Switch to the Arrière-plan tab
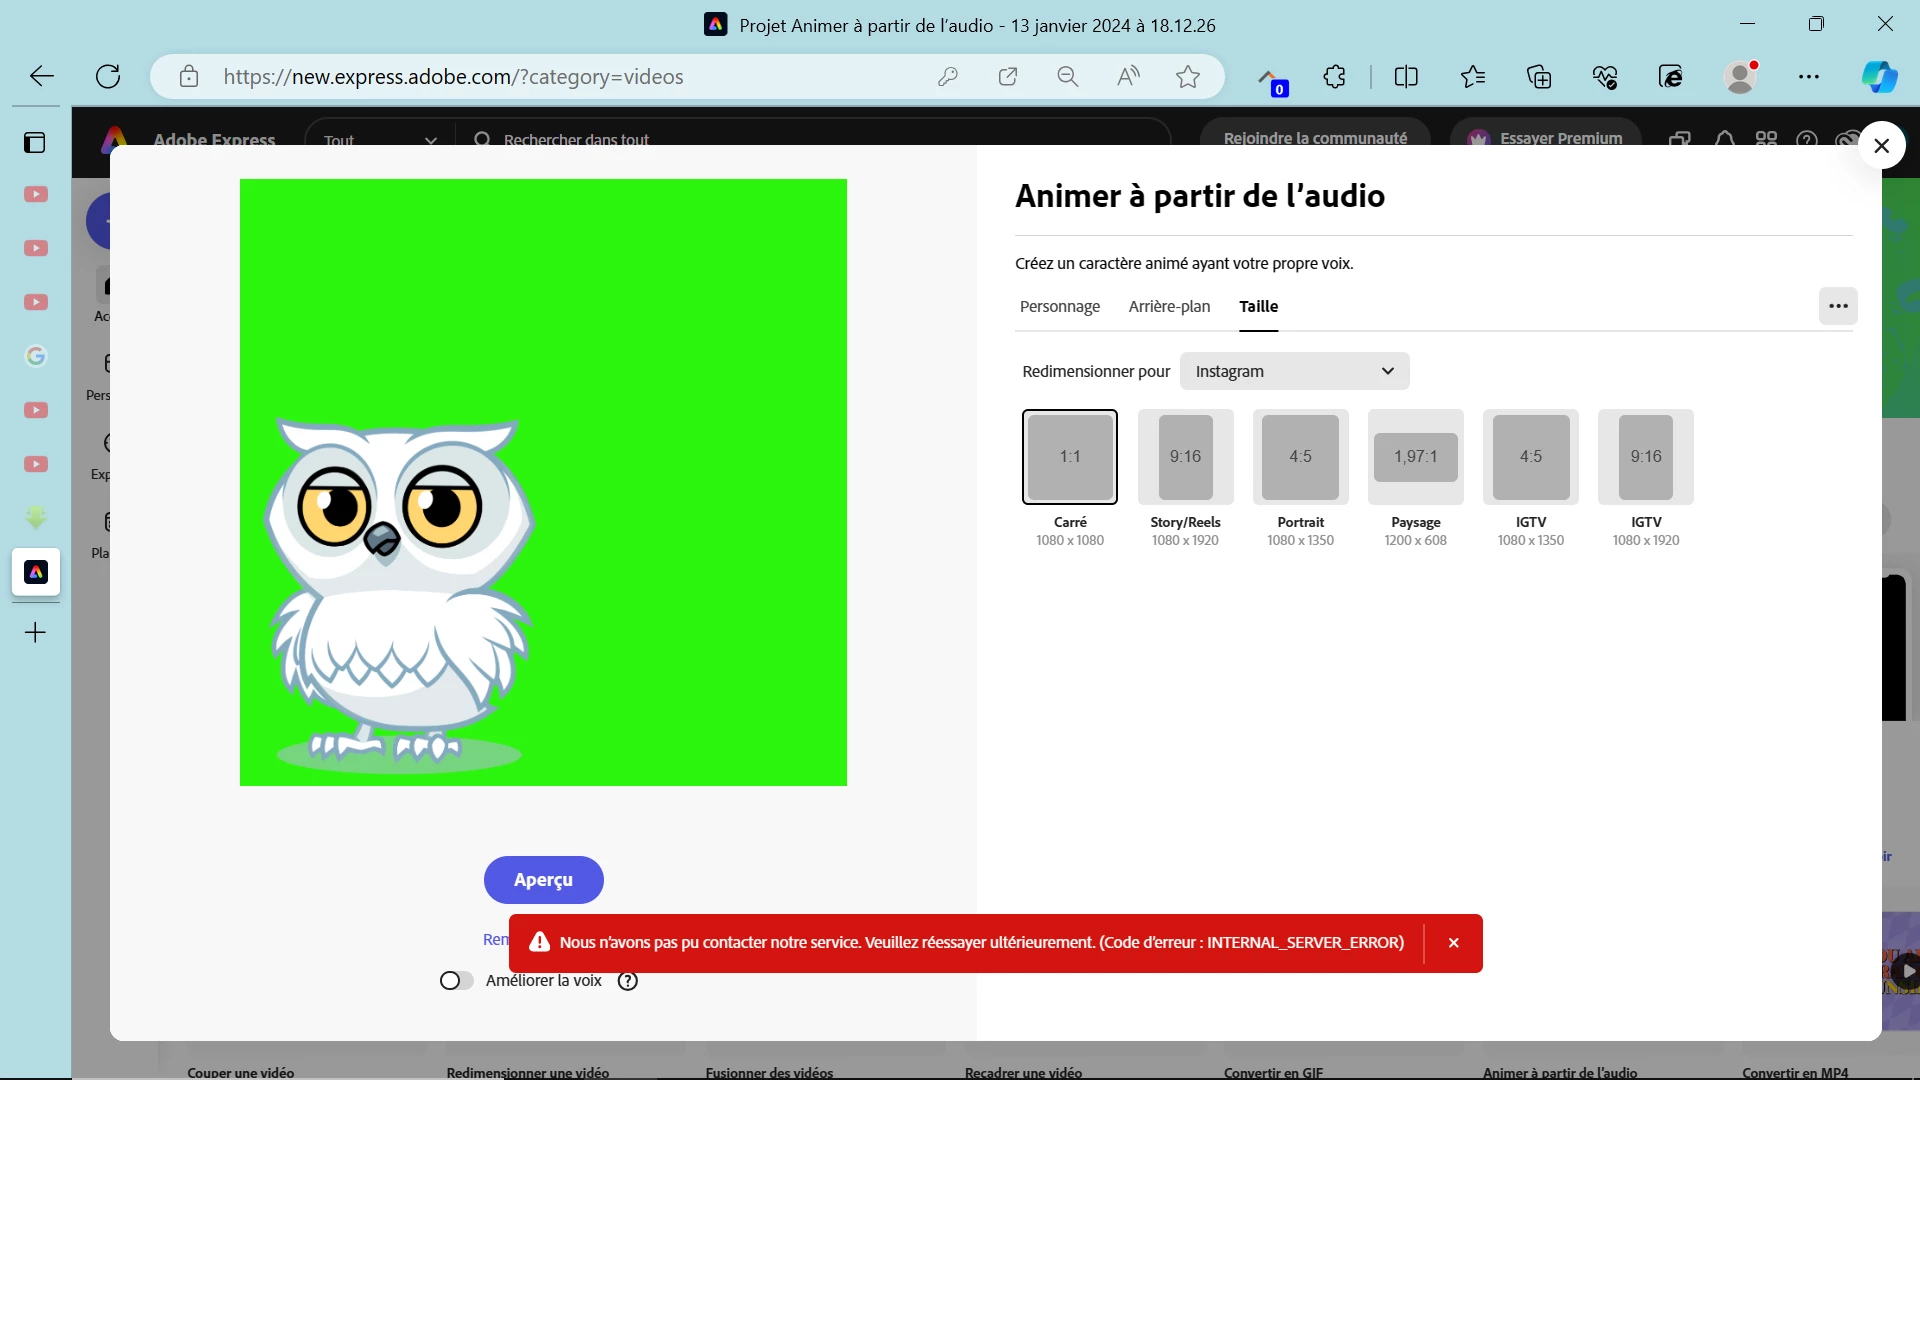Image resolution: width=1920 pixels, height=1318 pixels. pos(1169,307)
